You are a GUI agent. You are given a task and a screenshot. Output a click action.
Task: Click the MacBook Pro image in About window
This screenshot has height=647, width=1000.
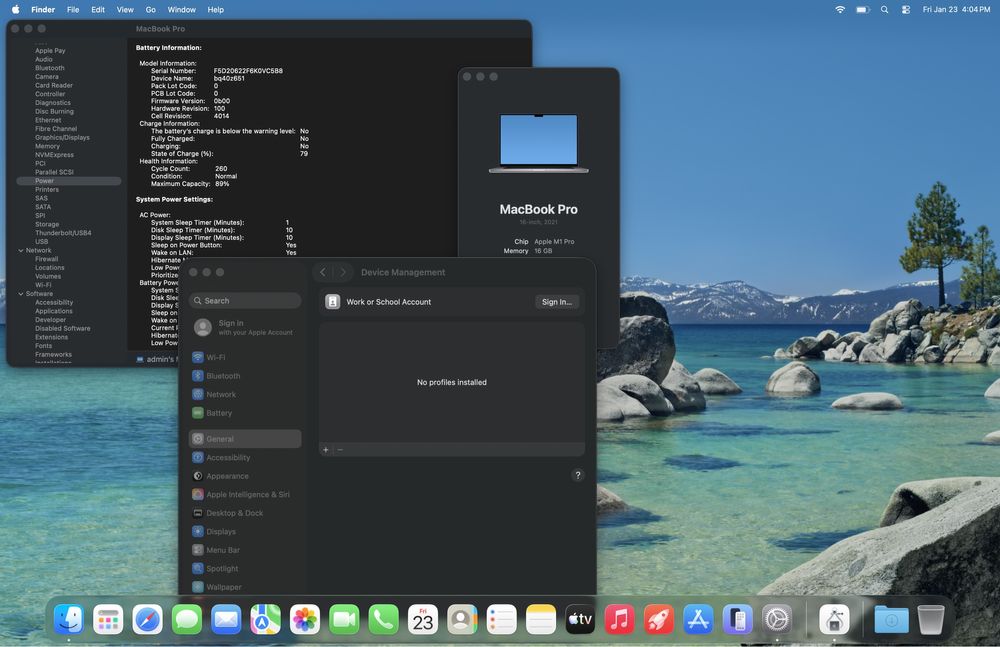pyautogui.click(x=539, y=144)
